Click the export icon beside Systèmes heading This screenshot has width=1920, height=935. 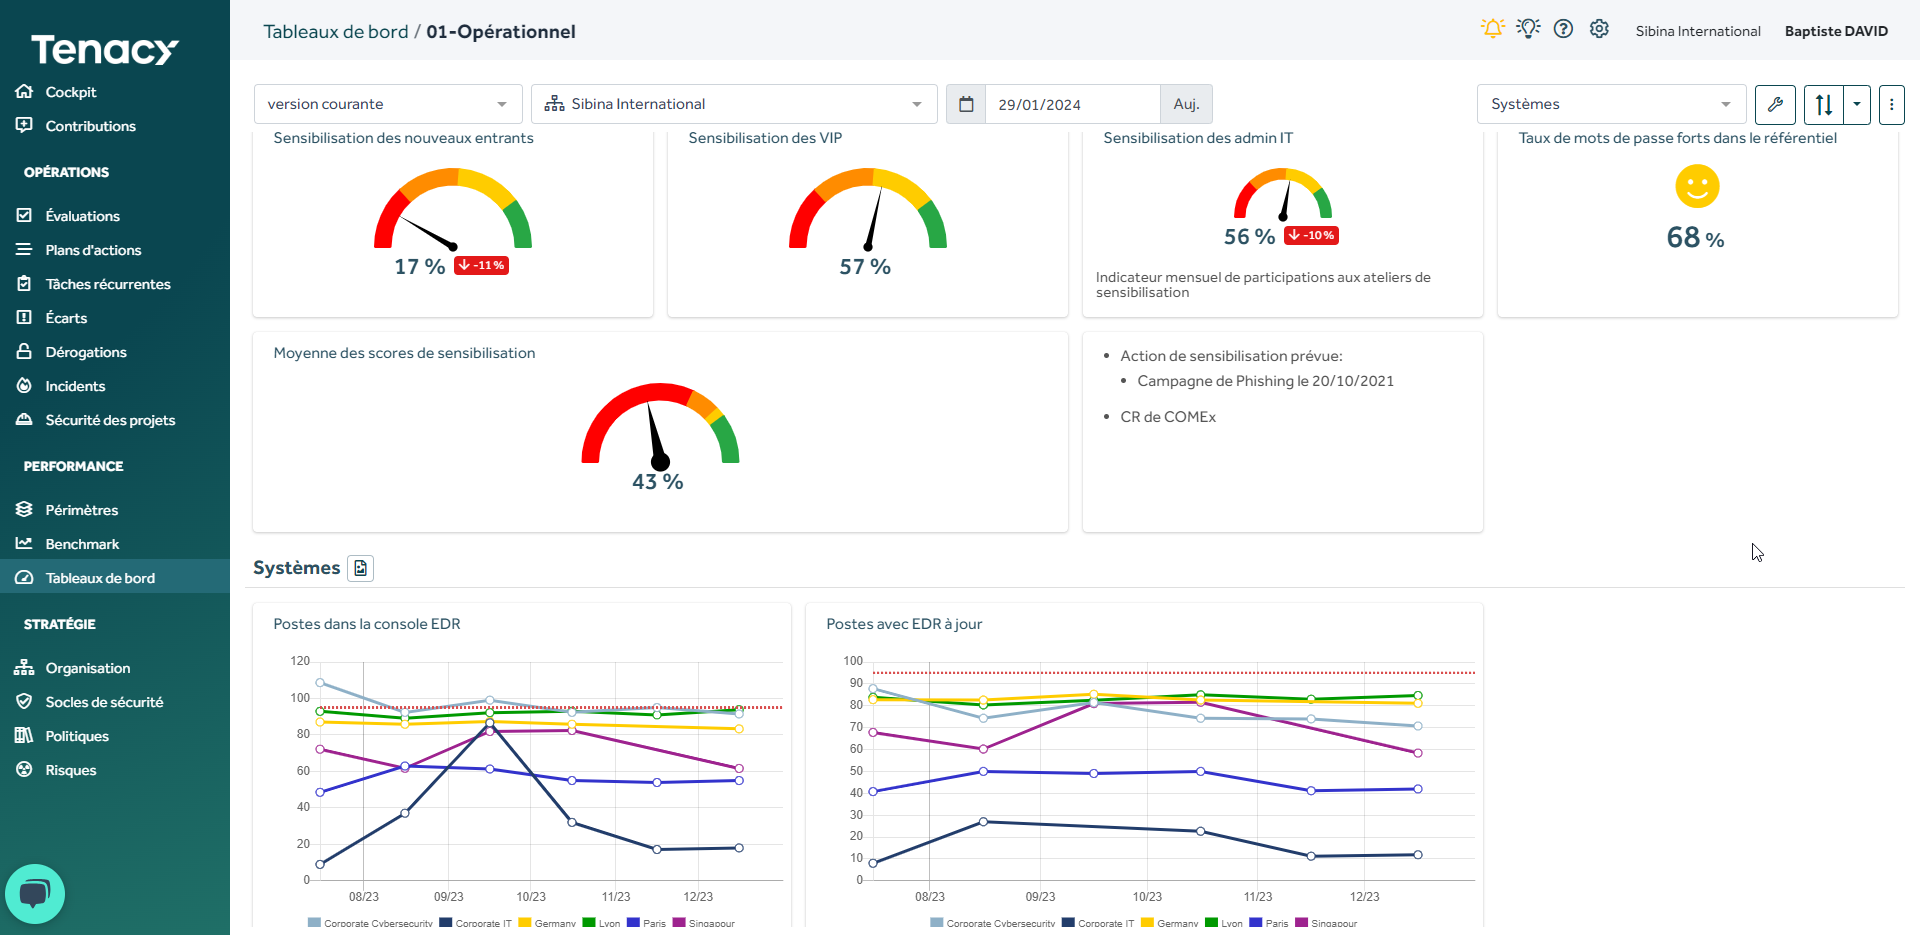361,568
